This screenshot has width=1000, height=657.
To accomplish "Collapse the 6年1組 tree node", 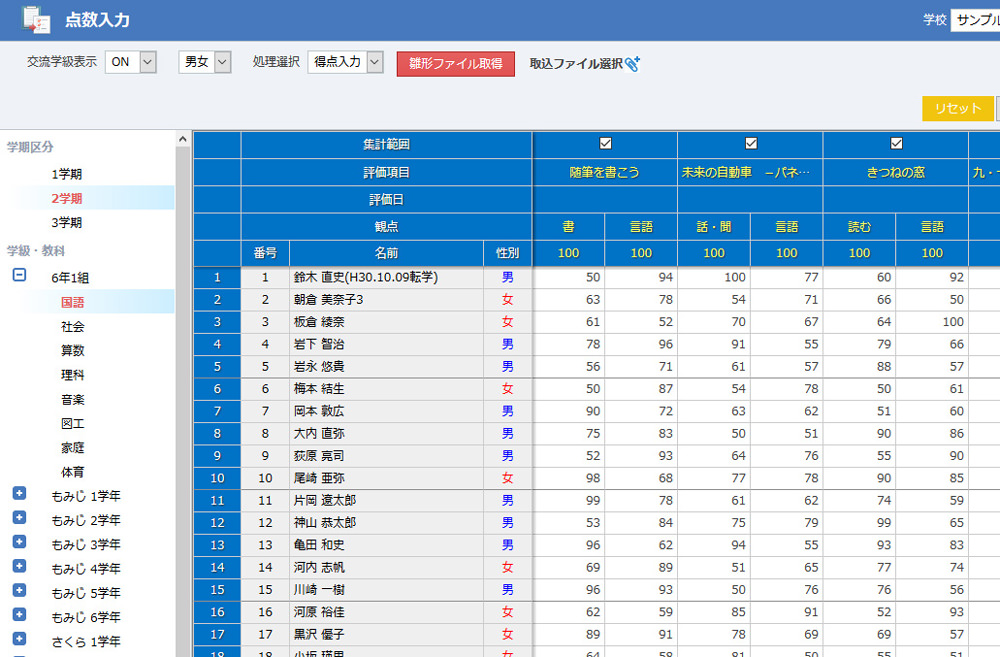I will point(19,276).
